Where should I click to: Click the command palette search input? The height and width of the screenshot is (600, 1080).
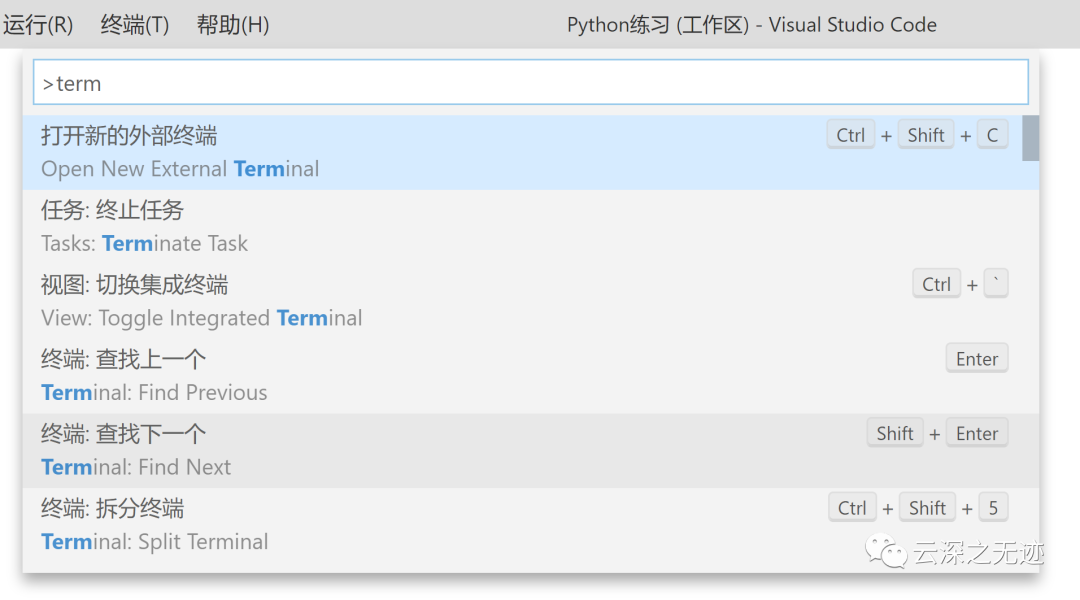coord(530,82)
